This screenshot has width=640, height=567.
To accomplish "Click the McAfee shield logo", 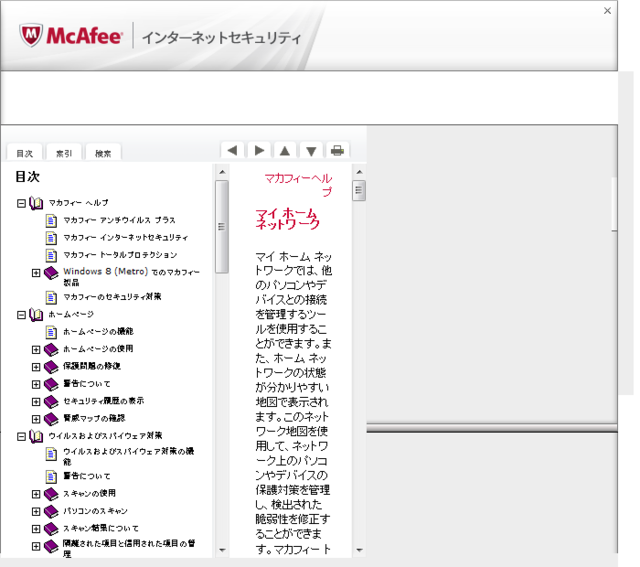I will 31,35.
